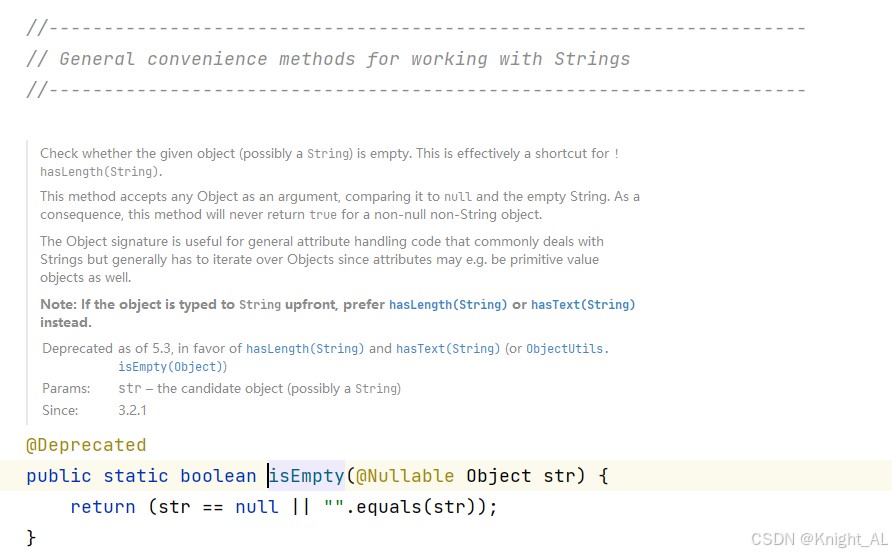Click the closing brace of the isEmpty method
892x554 pixels.
coord(31,538)
